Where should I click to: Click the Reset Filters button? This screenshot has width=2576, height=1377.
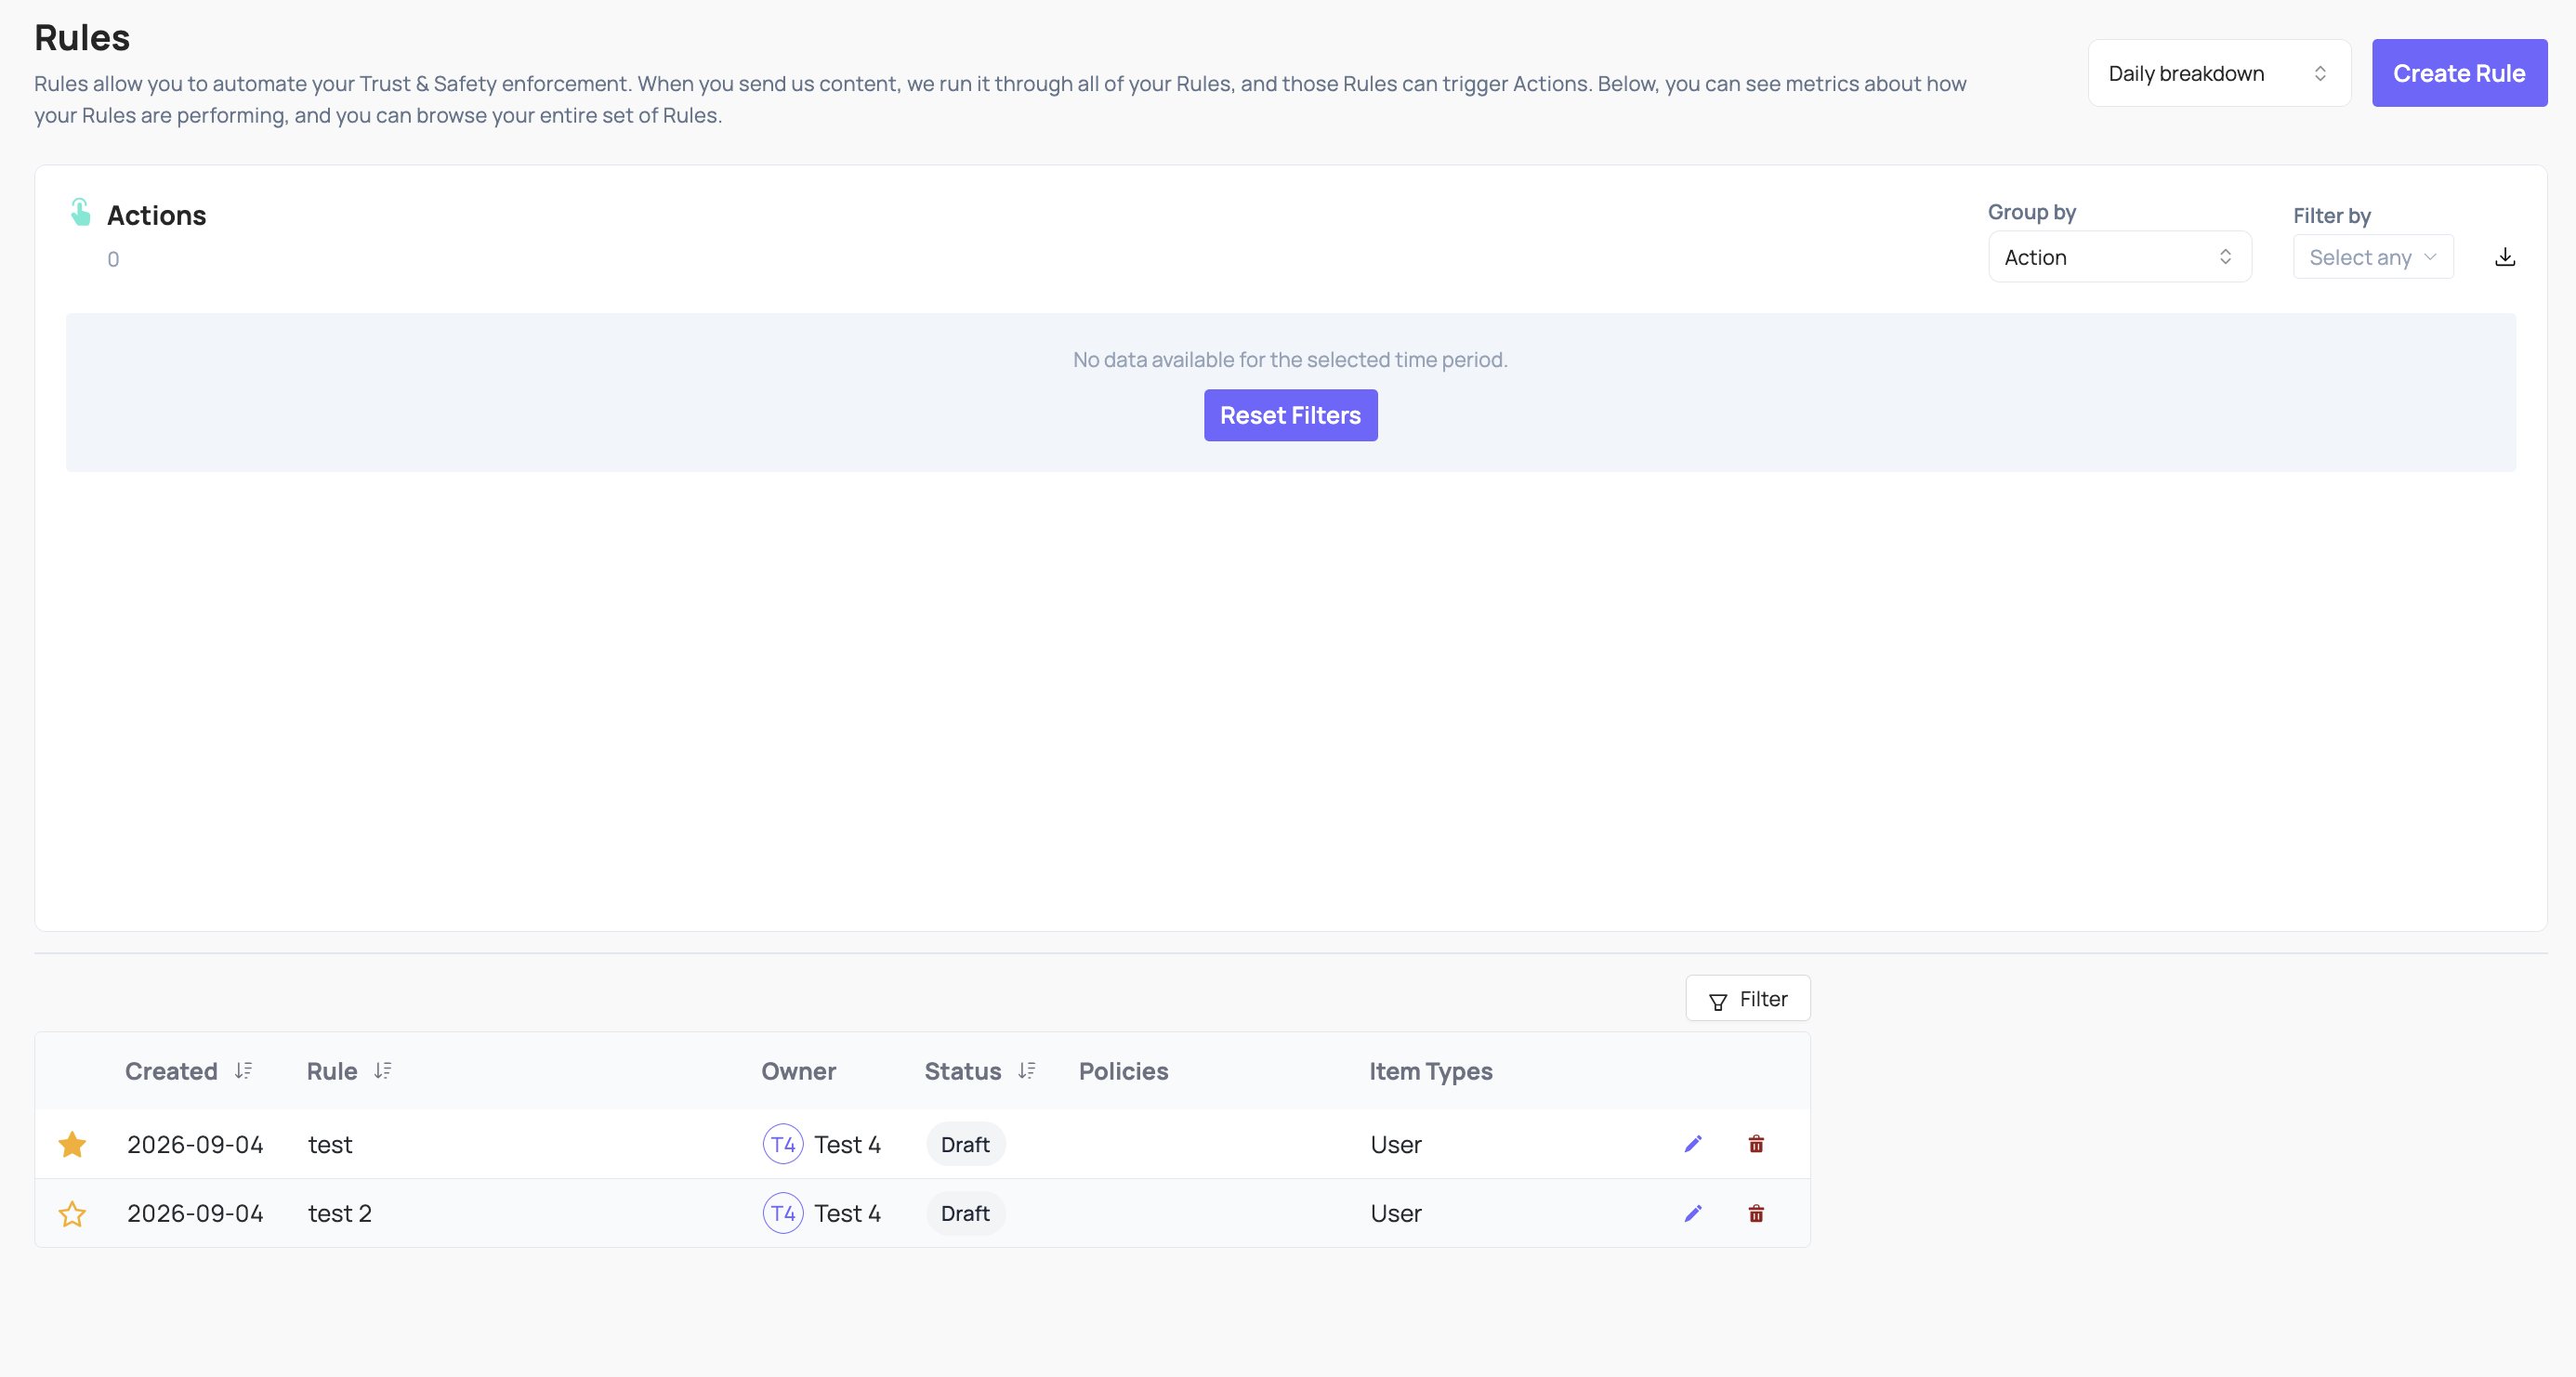pos(1290,415)
